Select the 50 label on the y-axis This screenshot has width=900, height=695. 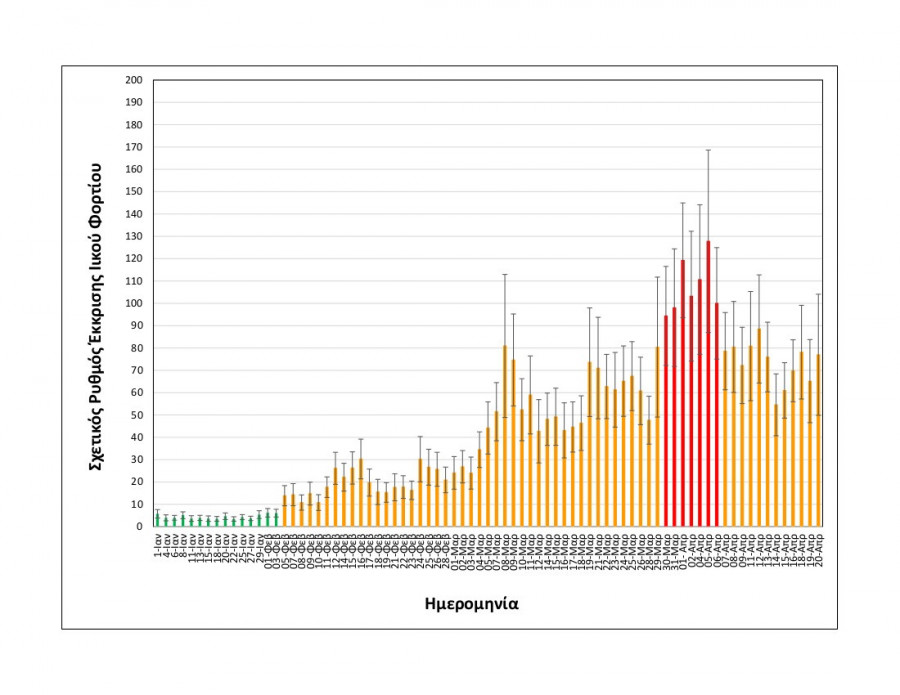coord(137,414)
